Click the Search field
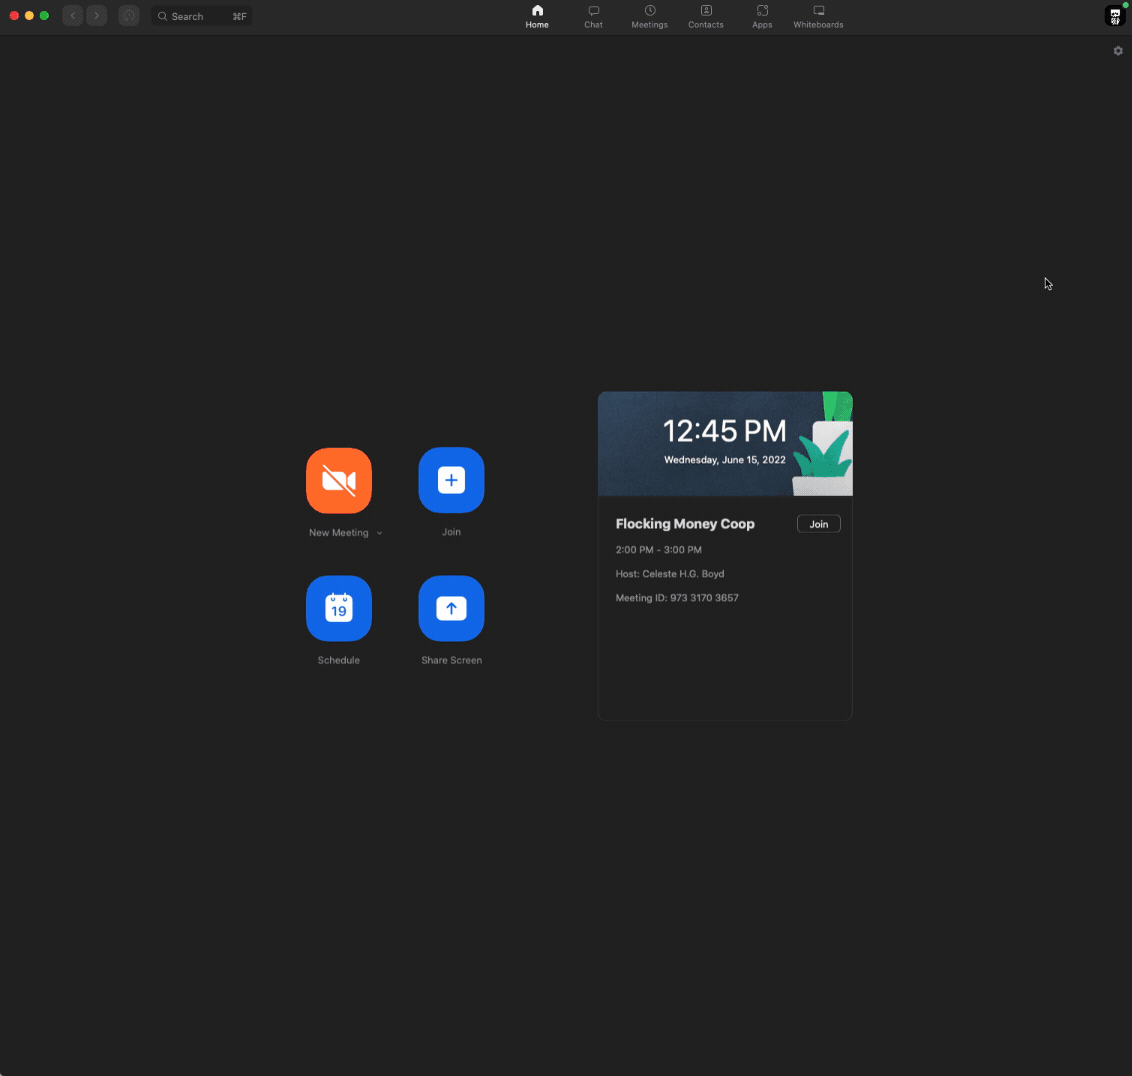The width and height of the screenshot is (1132, 1076). [202, 16]
